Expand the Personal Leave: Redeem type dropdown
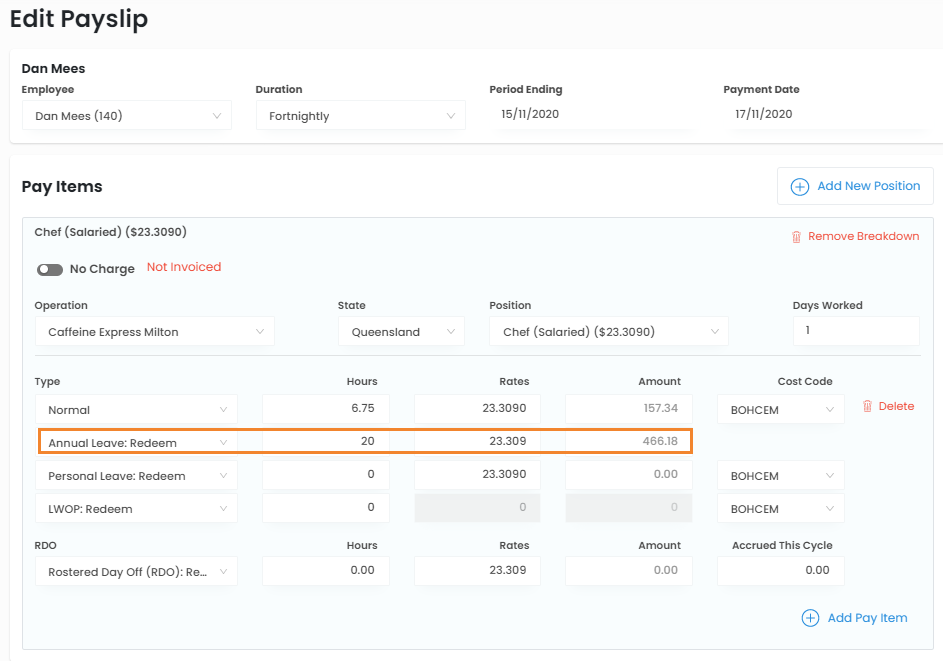Viewport: 943px width, 661px height. tap(137, 476)
